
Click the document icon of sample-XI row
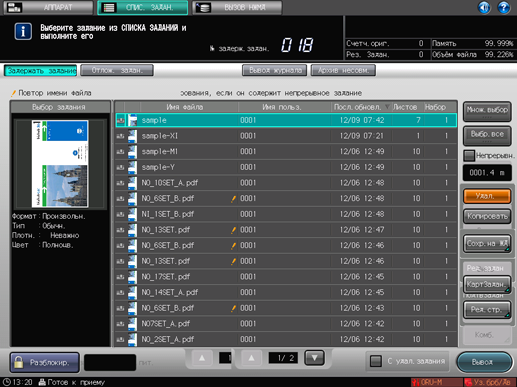[133, 136]
